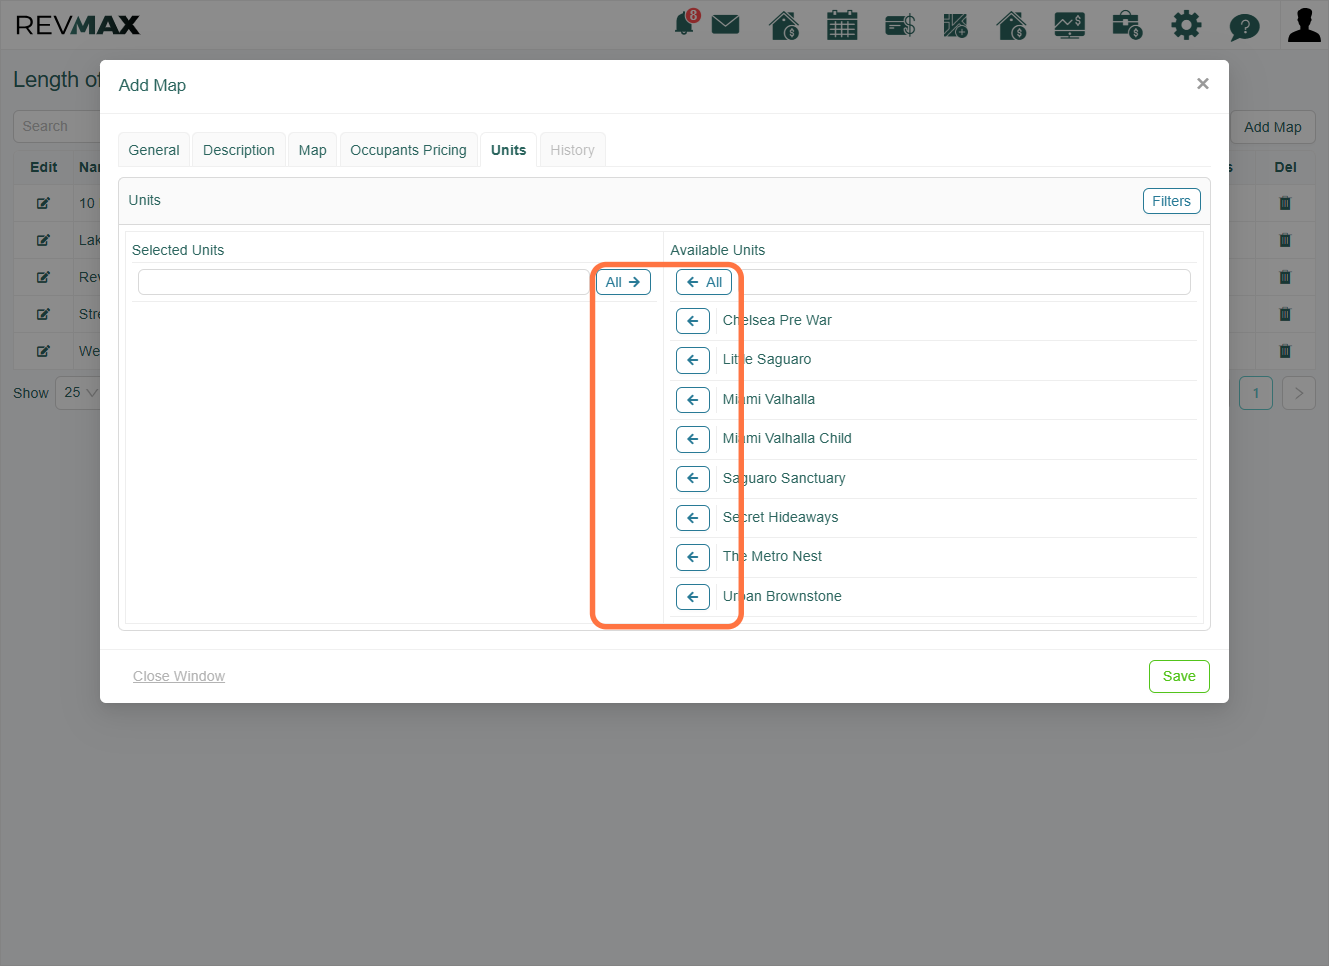Open the History tab
This screenshot has height=966, width=1329.
[x=572, y=150]
